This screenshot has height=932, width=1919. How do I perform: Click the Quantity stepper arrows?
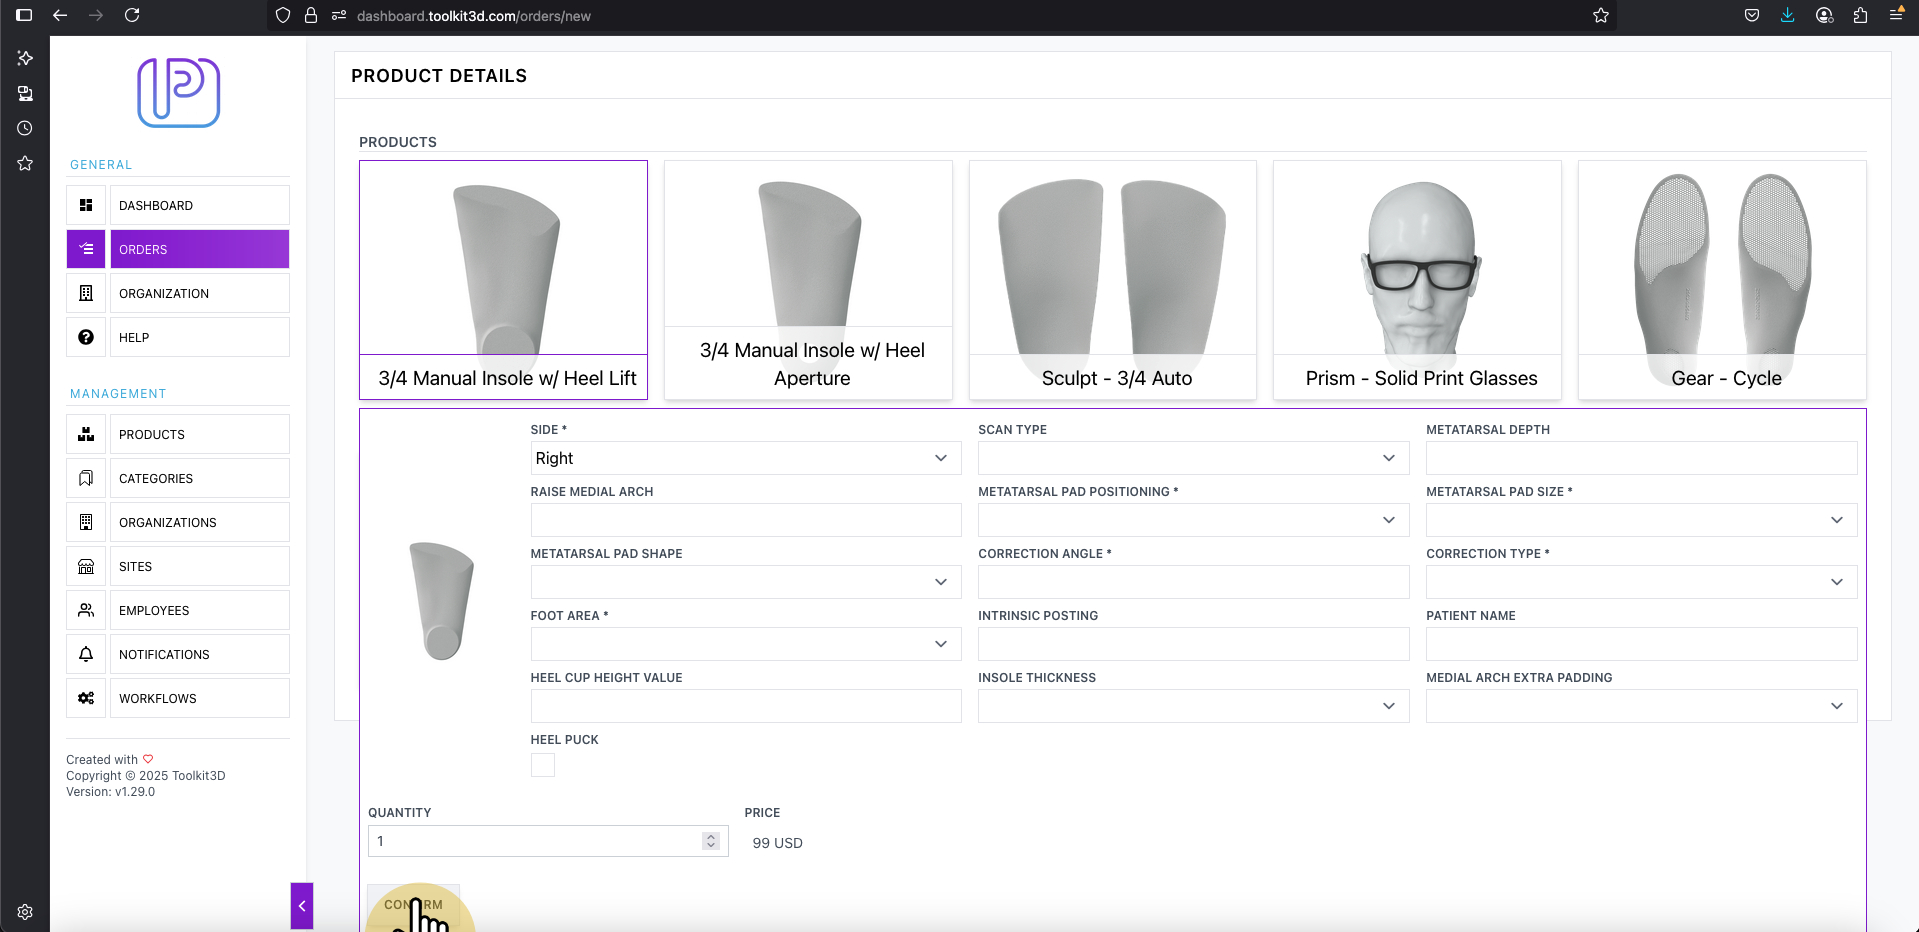click(711, 841)
